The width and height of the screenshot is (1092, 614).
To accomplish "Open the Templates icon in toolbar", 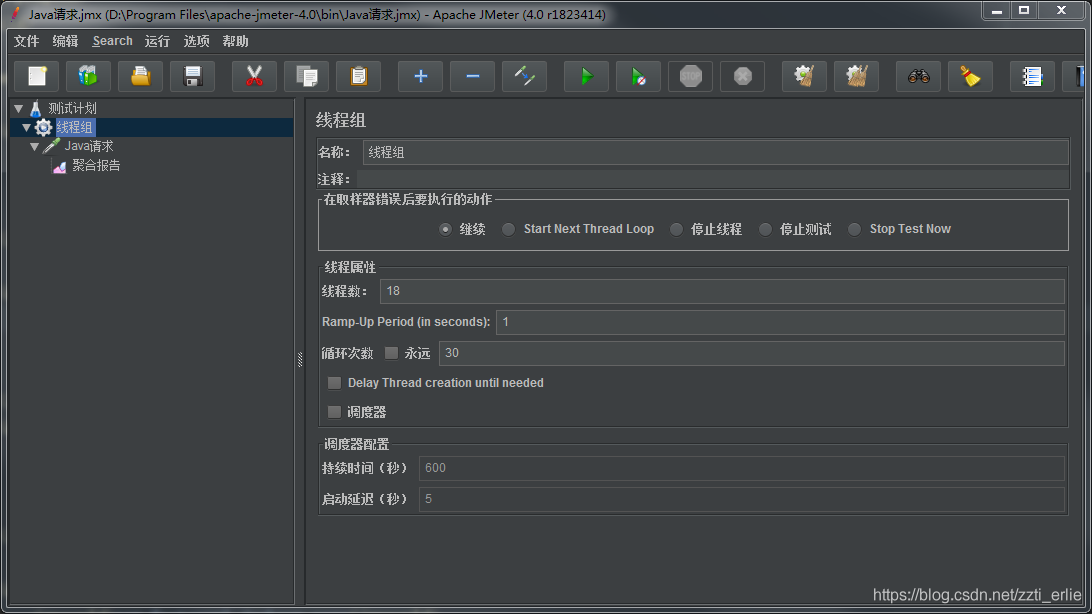I will tap(88, 76).
